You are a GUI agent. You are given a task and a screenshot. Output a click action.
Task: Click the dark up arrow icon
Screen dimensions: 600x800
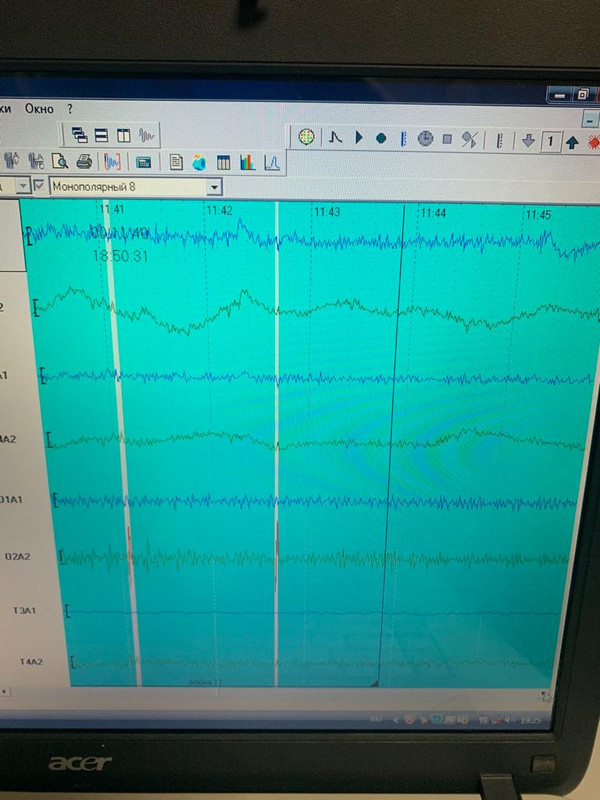572,142
